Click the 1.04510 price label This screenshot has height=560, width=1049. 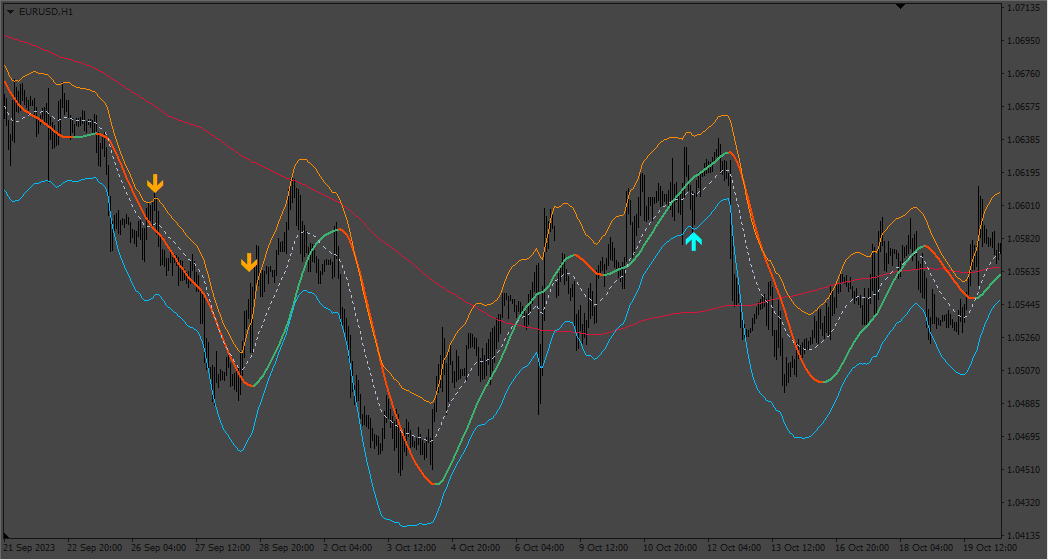coord(1024,470)
